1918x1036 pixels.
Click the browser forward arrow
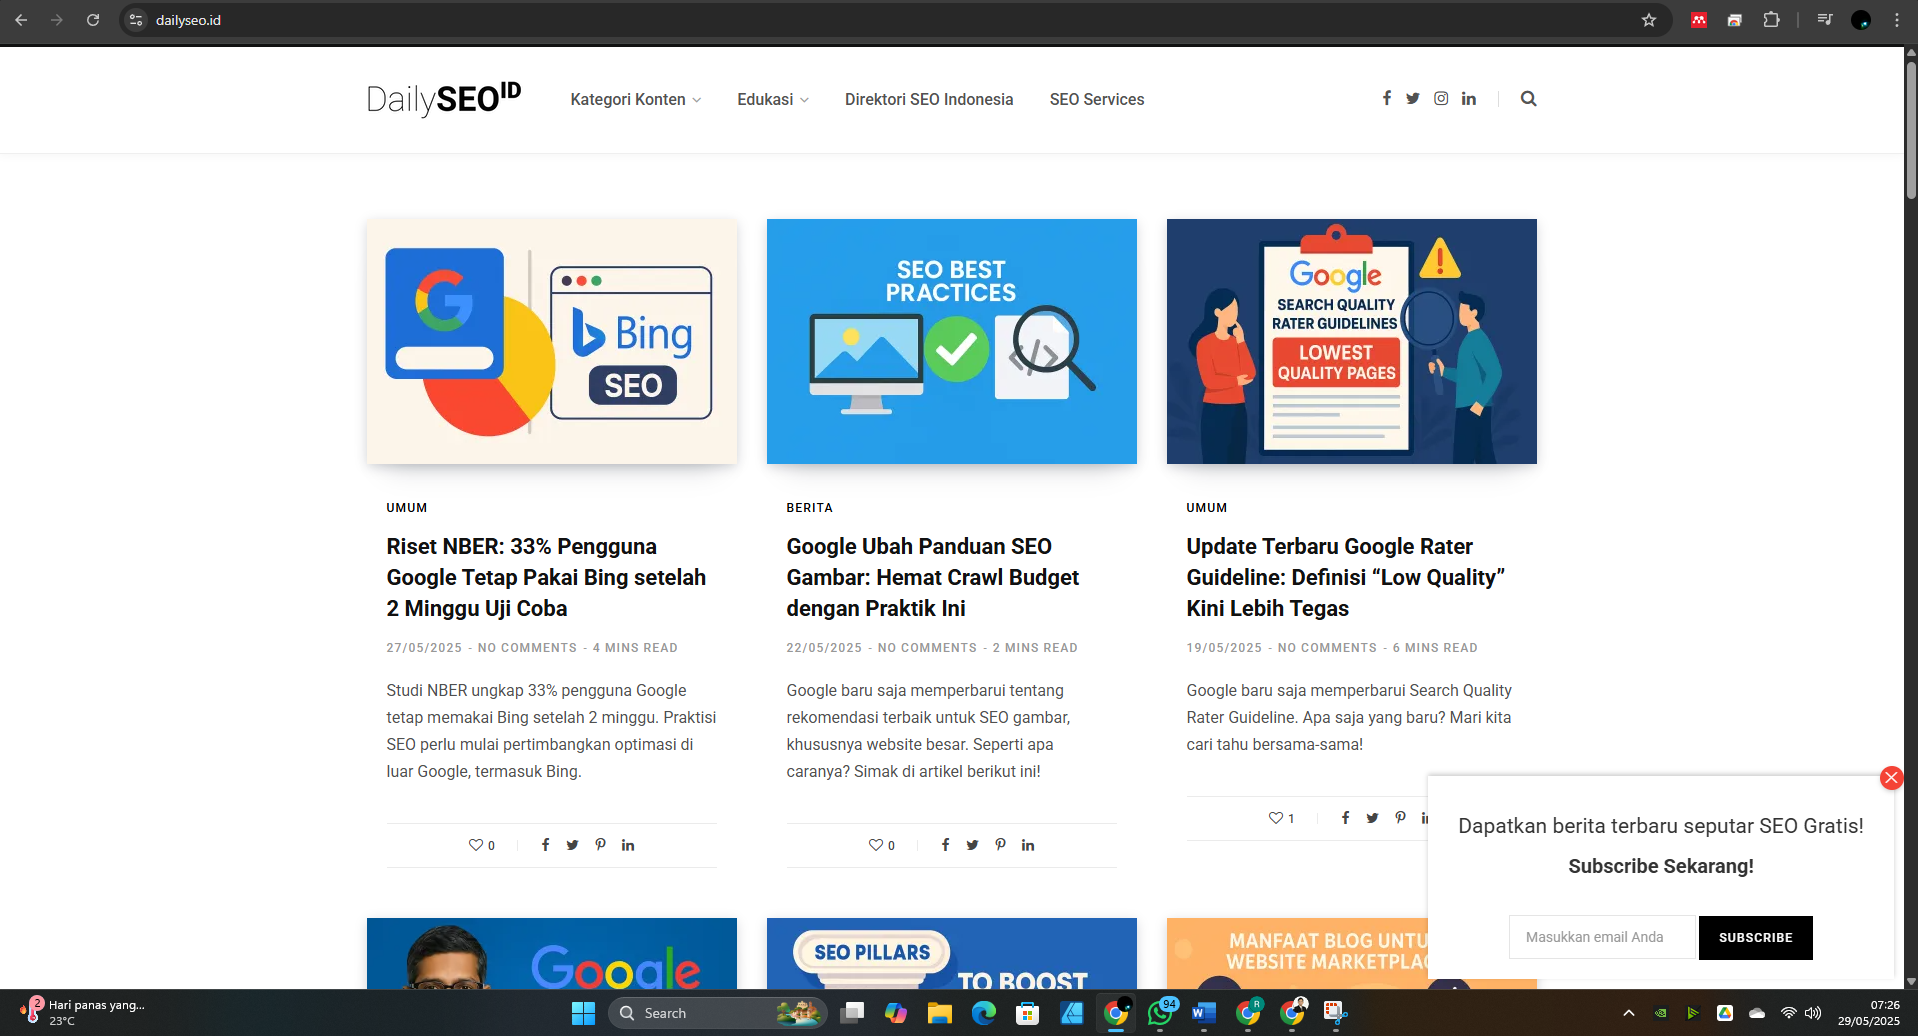(x=57, y=20)
